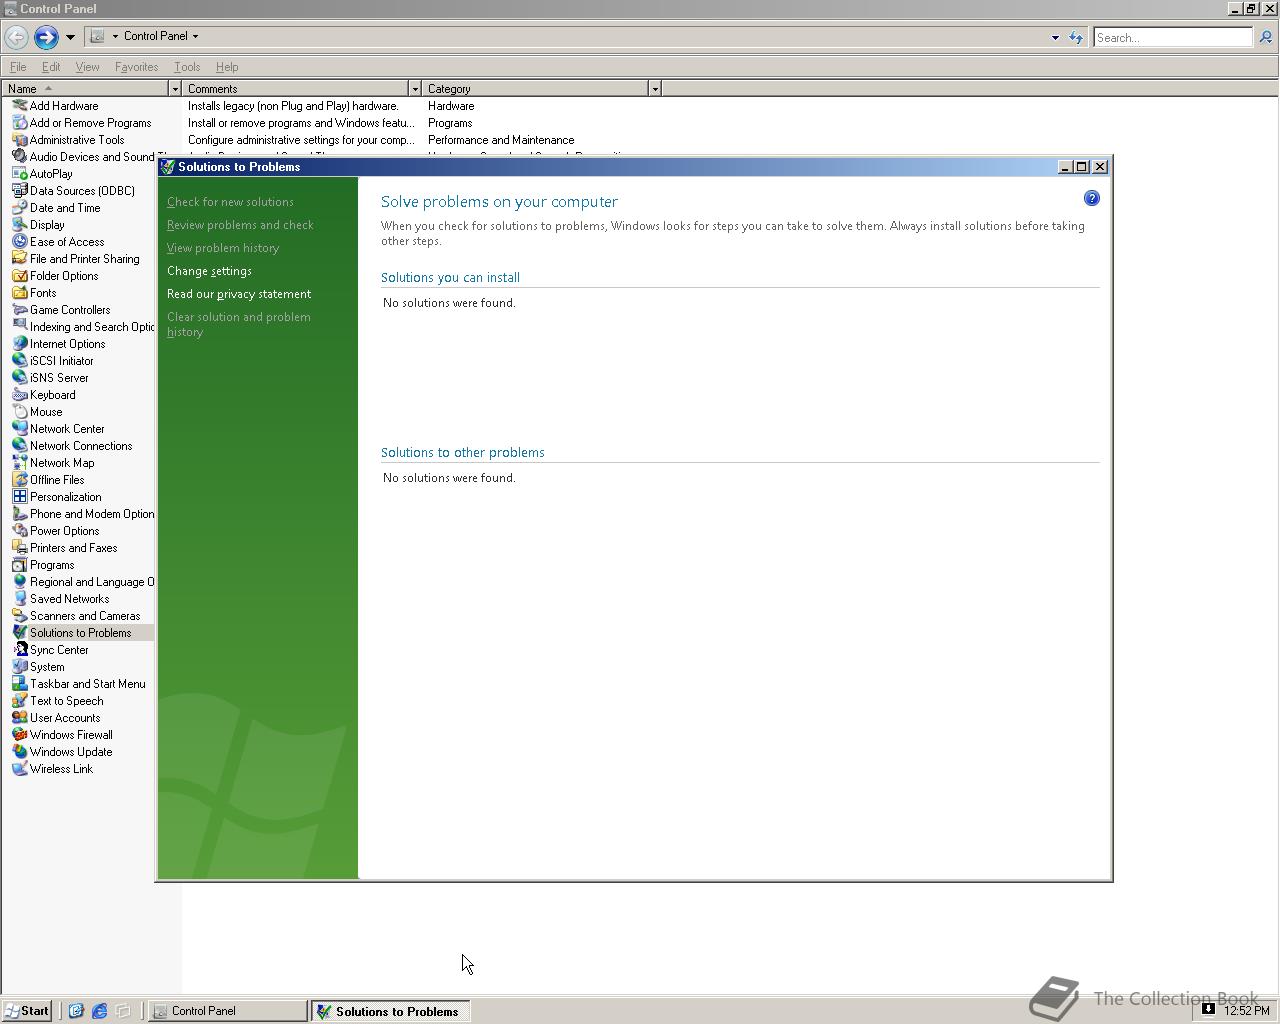The height and width of the screenshot is (1024, 1280).
Task: Open the Favorites menu
Action: pos(136,67)
